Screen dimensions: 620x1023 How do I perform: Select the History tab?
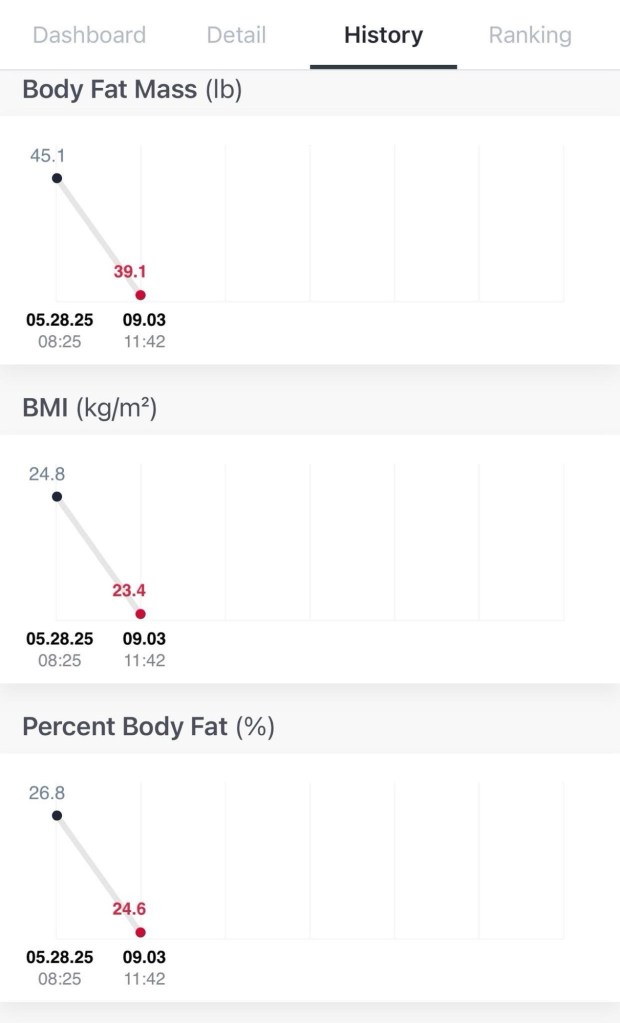383,36
